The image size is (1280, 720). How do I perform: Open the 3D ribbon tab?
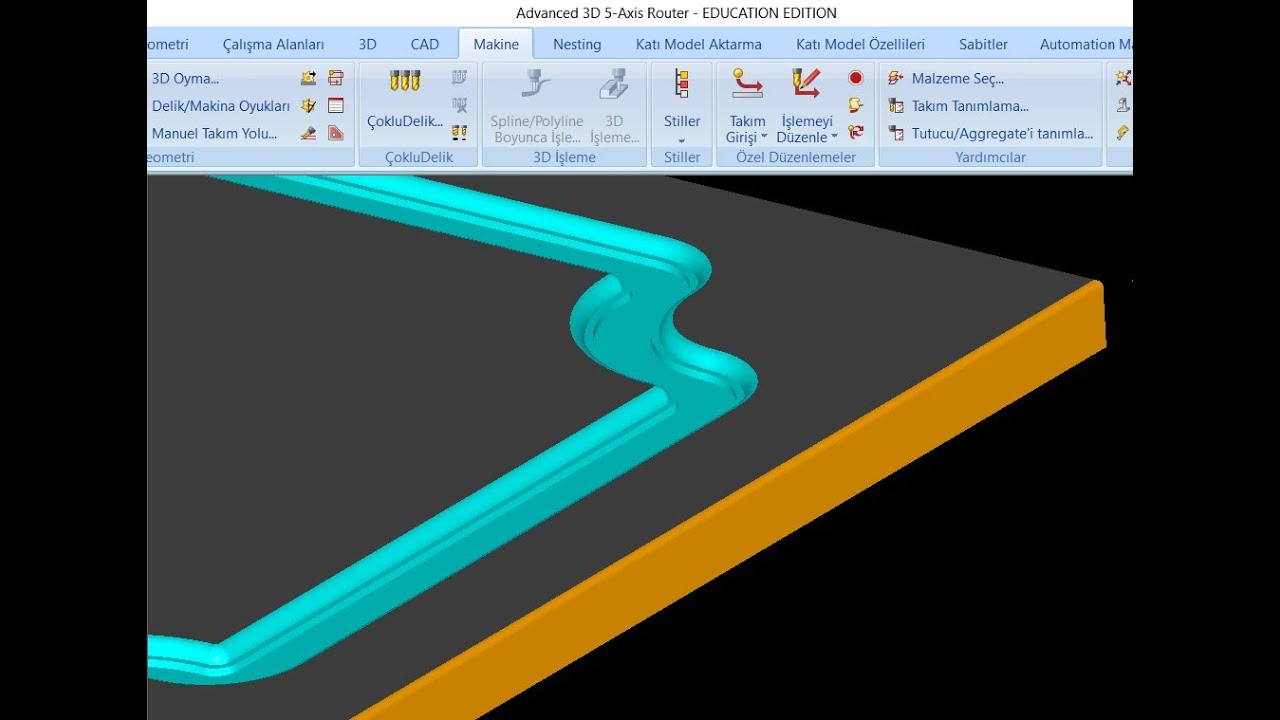click(367, 44)
